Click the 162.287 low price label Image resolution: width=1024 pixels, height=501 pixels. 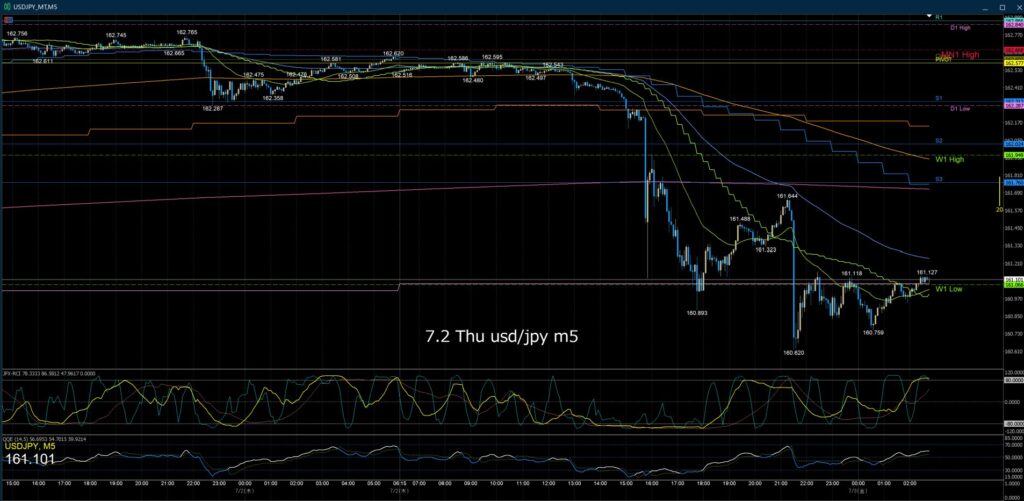[x=213, y=108]
